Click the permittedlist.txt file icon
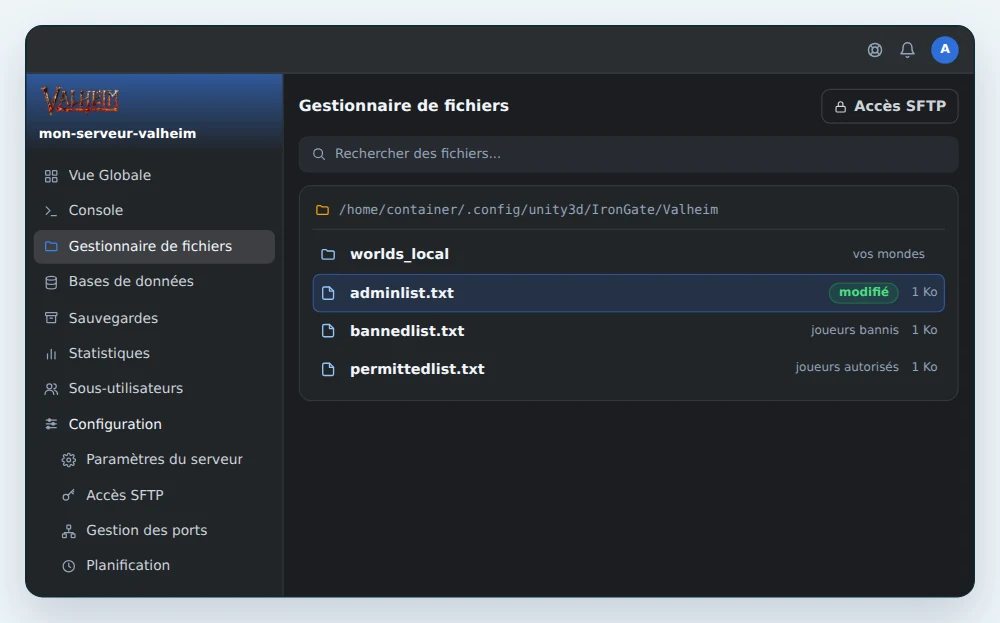 (x=328, y=369)
